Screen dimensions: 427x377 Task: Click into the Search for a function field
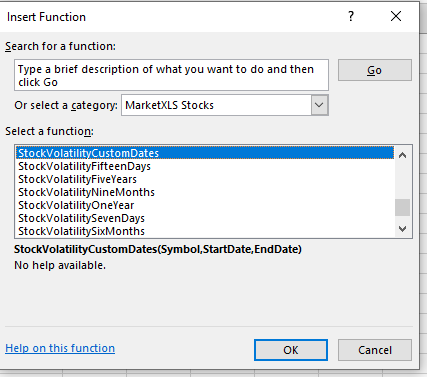click(x=171, y=75)
